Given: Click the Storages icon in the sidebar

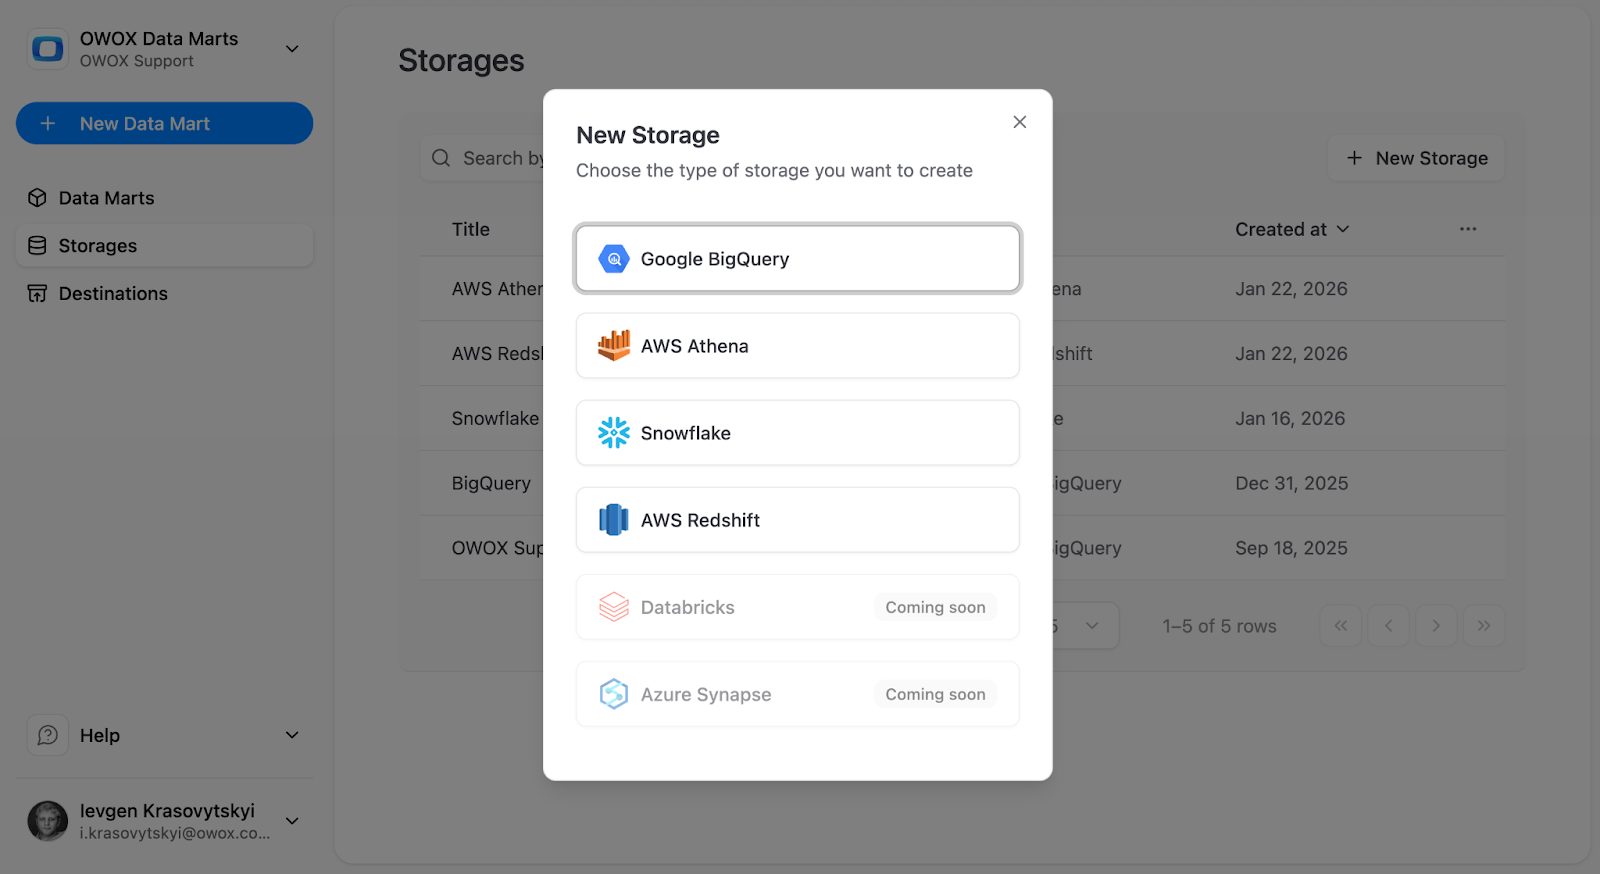Looking at the screenshot, I should pos(36,245).
